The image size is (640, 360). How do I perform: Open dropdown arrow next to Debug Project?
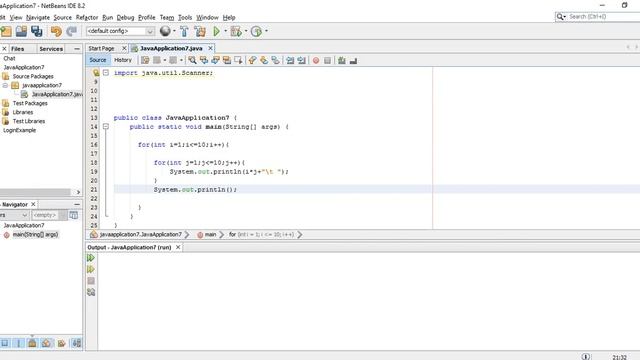(x=246, y=31)
